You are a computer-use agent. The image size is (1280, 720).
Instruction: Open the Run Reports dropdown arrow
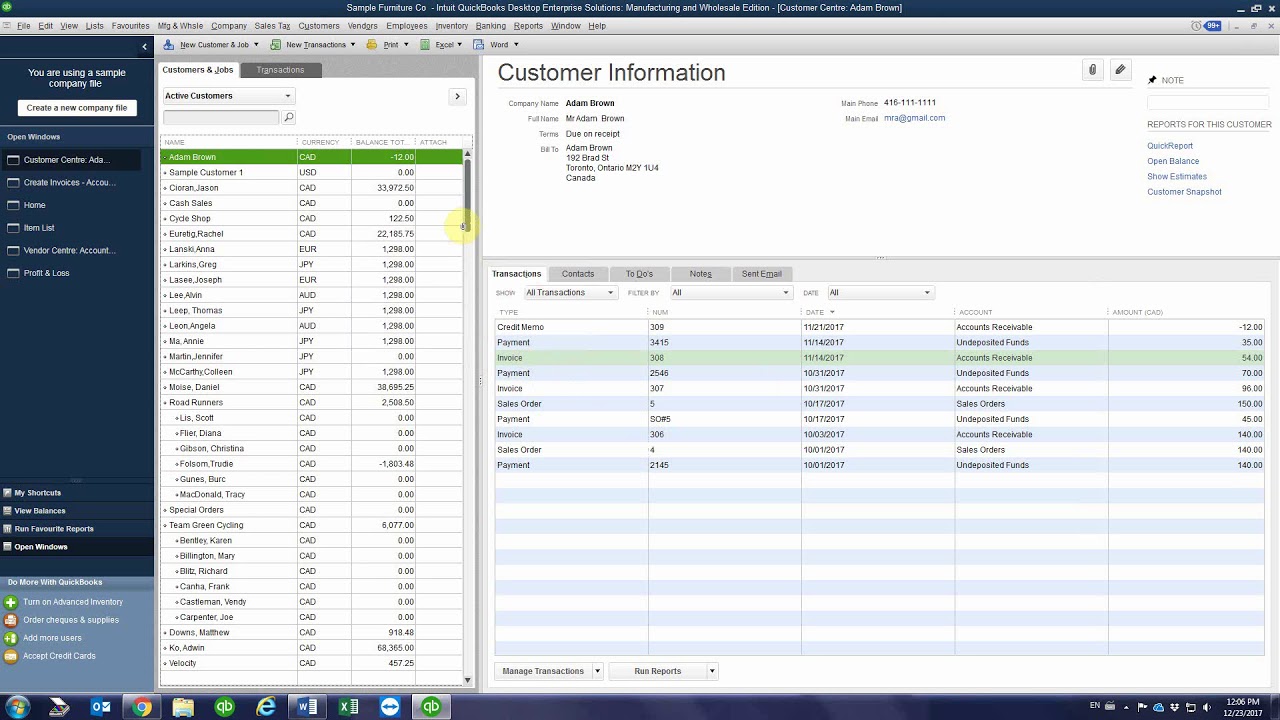[x=712, y=671]
